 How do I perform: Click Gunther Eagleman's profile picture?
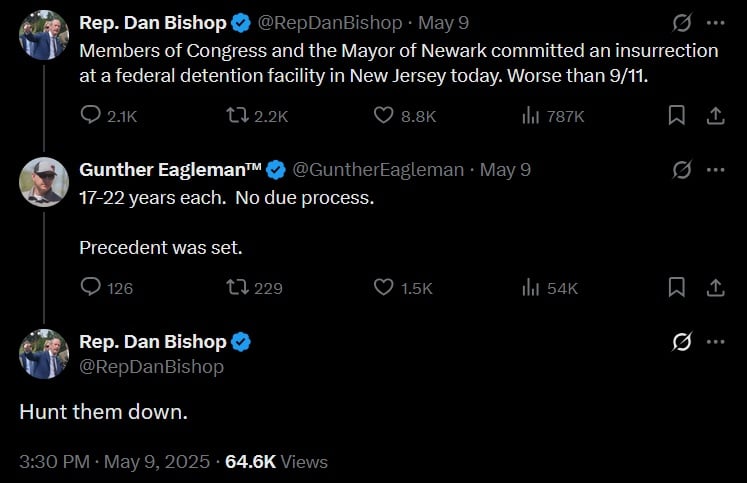coord(45,182)
